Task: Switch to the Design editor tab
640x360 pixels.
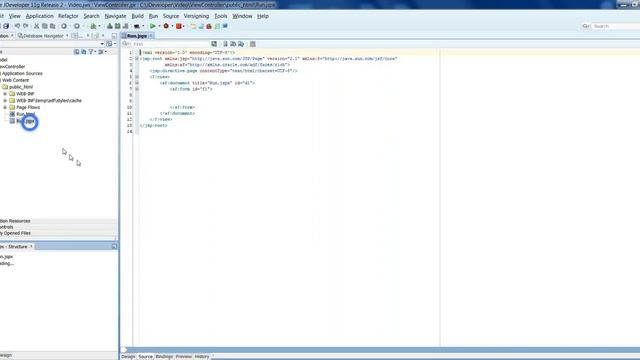Action: [x=128, y=356]
